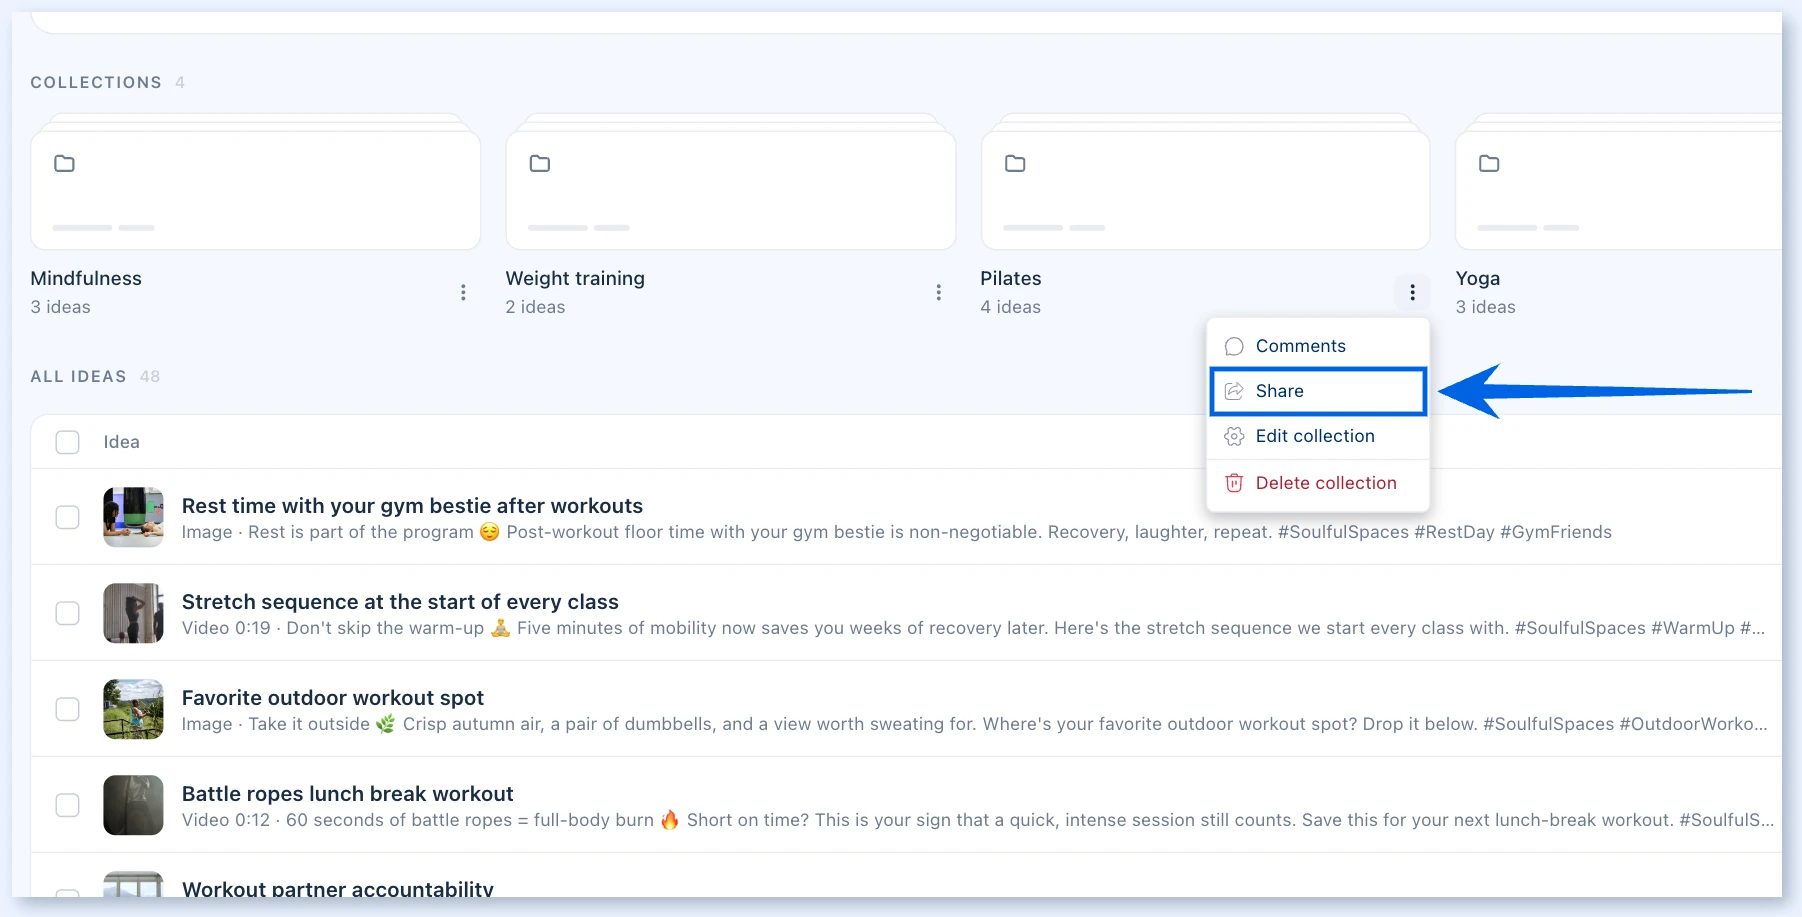The height and width of the screenshot is (917, 1802).
Task: Click the share arrow icon in menu
Action: (x=1234, y=391)
